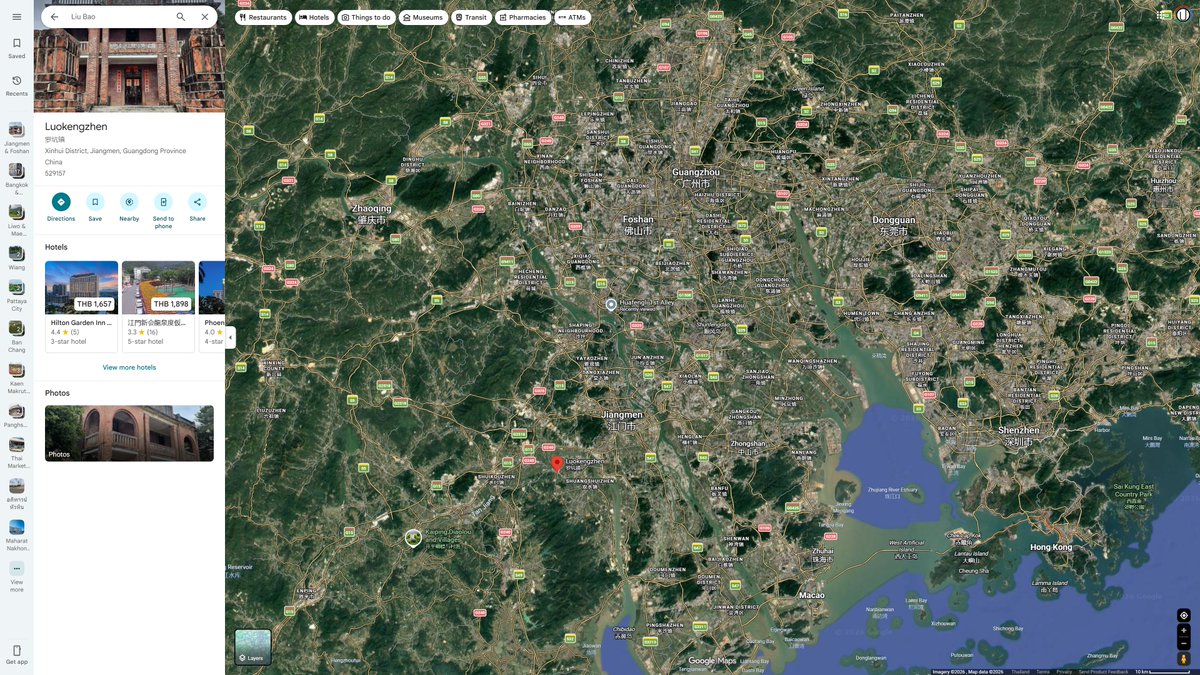Open the main hamburger menu
Screen dimensions: 1200x675
click(x=16, y=16)
